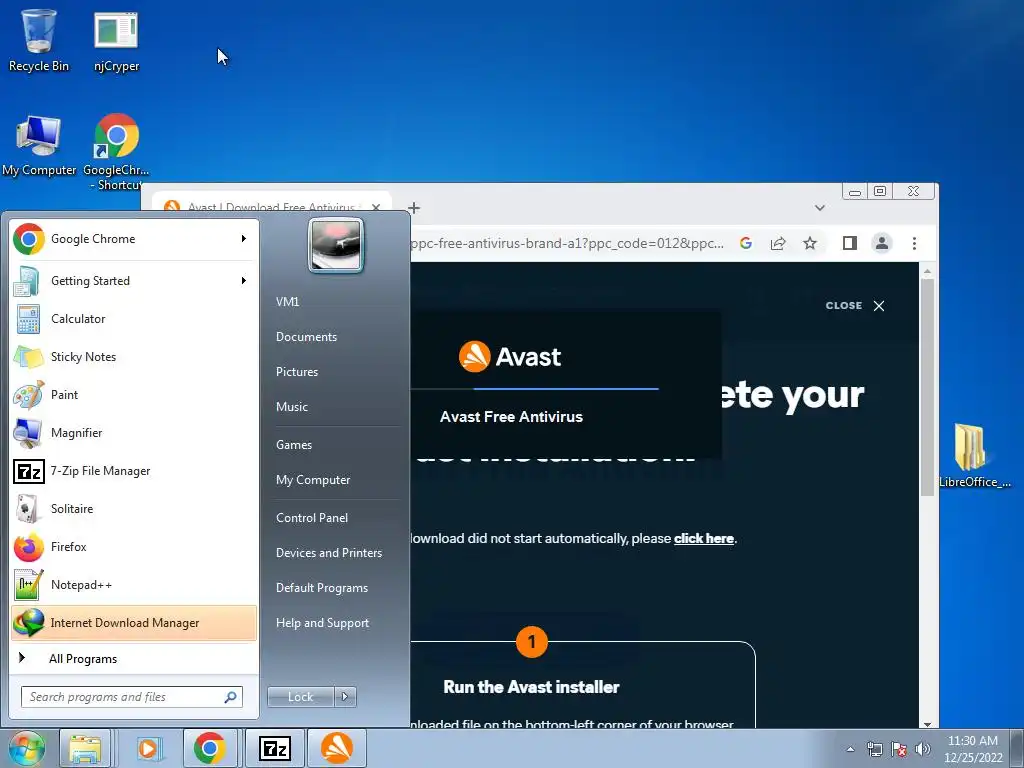Open Documents in Start menu
Viewport: 1024px width, 768px height.
point(306,337)
